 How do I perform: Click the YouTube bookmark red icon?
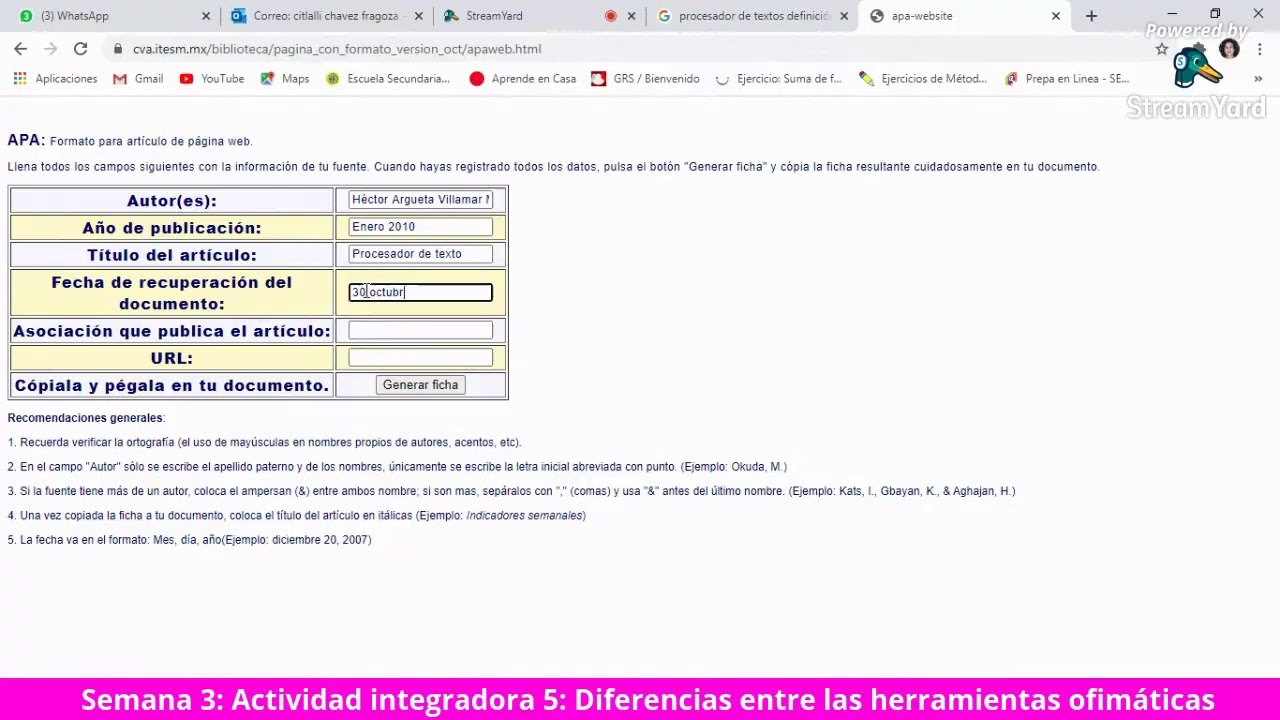point(186,79)
